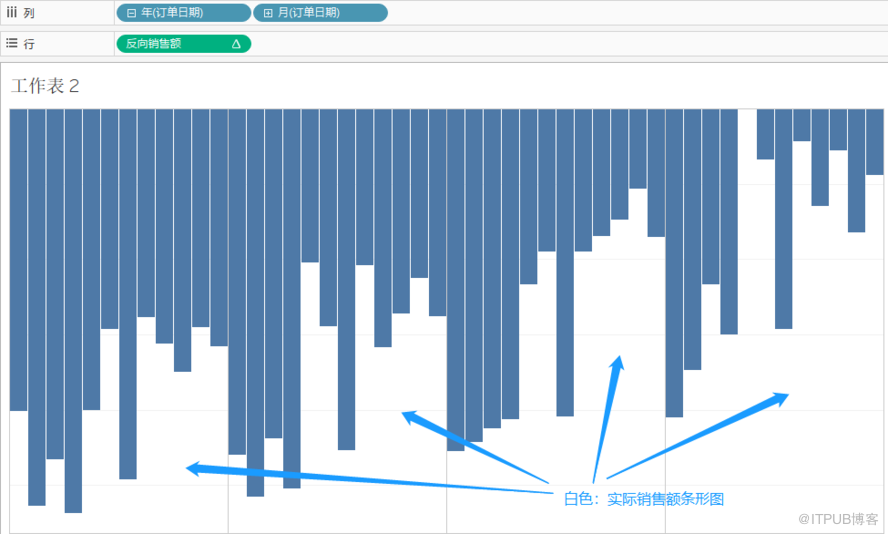Image resolution: width=888 pixels, height=534 pixels.
Task: Click the Columns (列) shelf icon
Action: (x=12, y=13)
